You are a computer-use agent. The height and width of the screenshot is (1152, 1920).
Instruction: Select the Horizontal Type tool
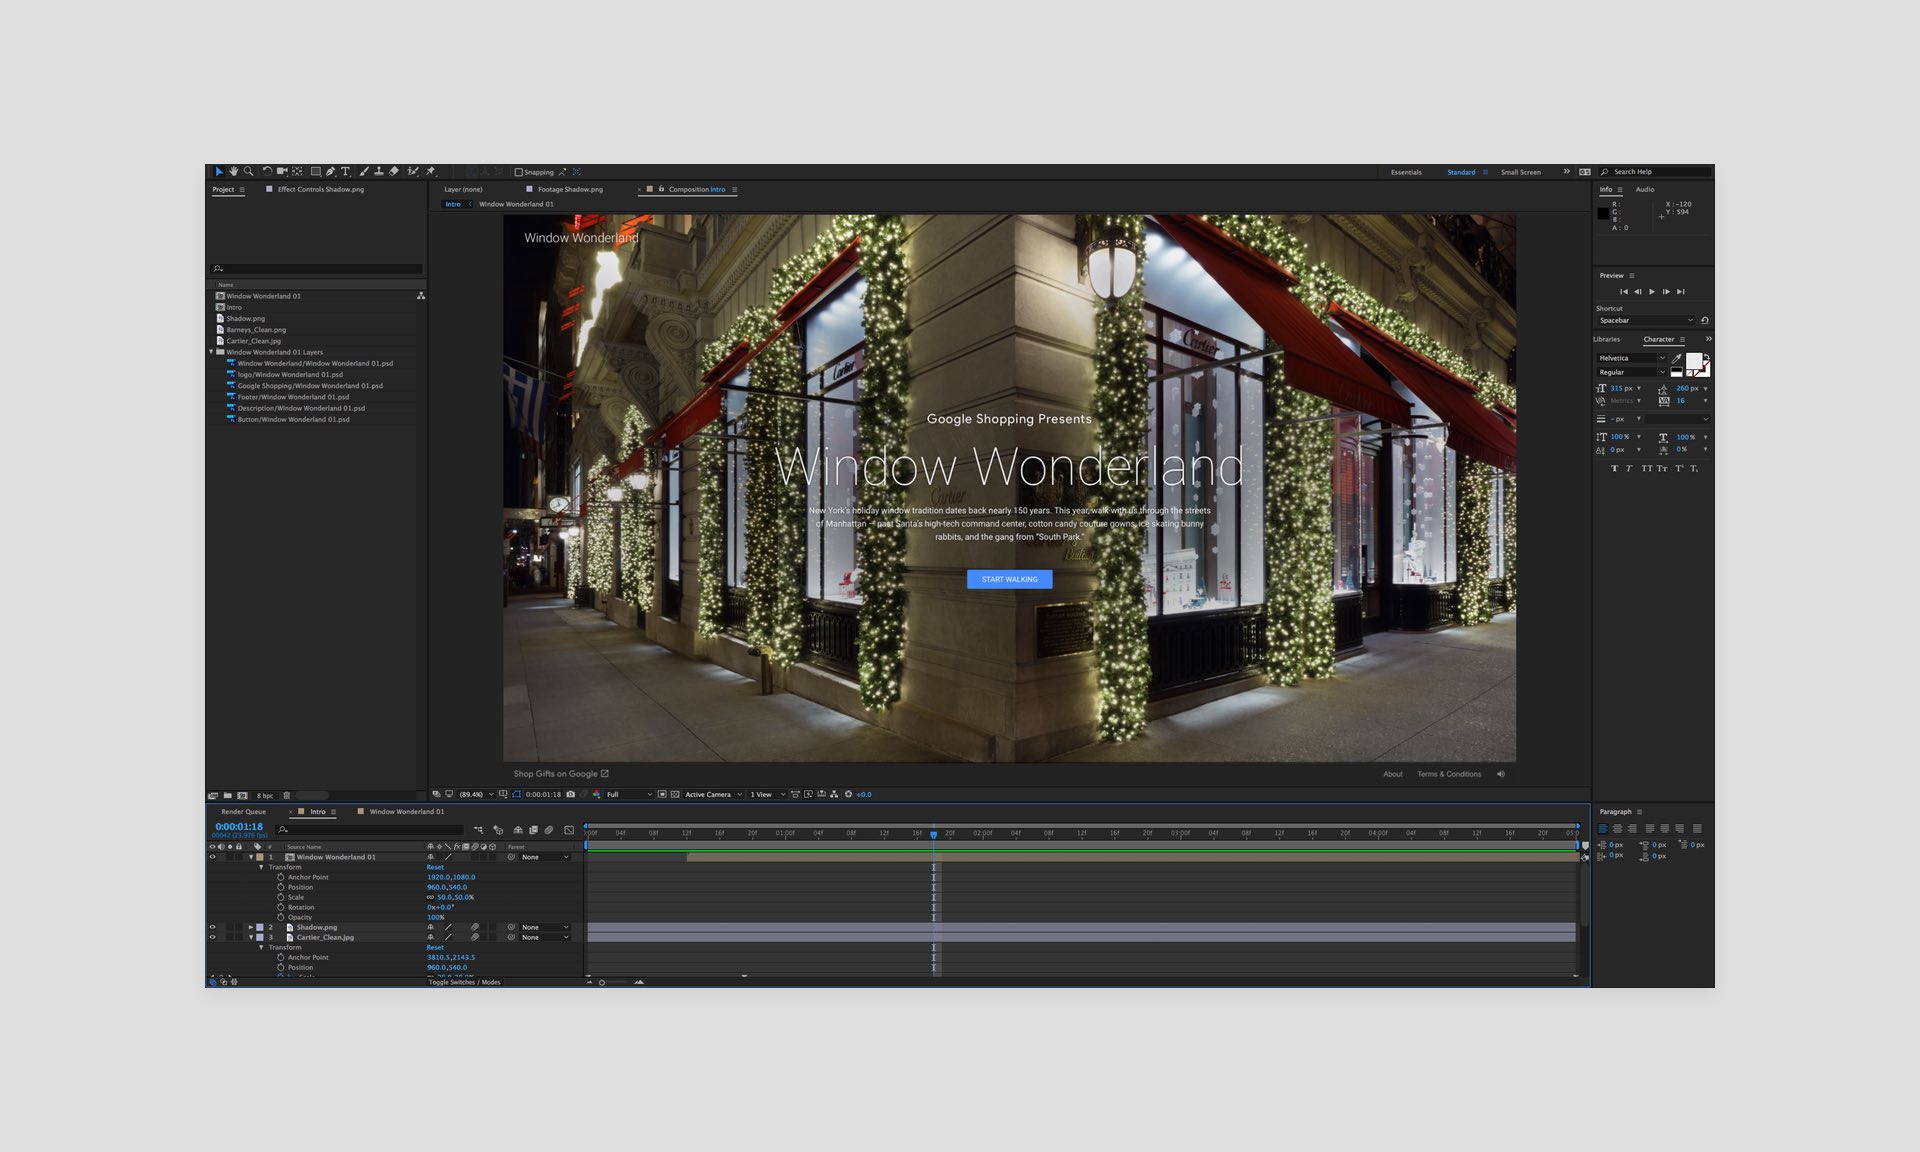point(345,172)
